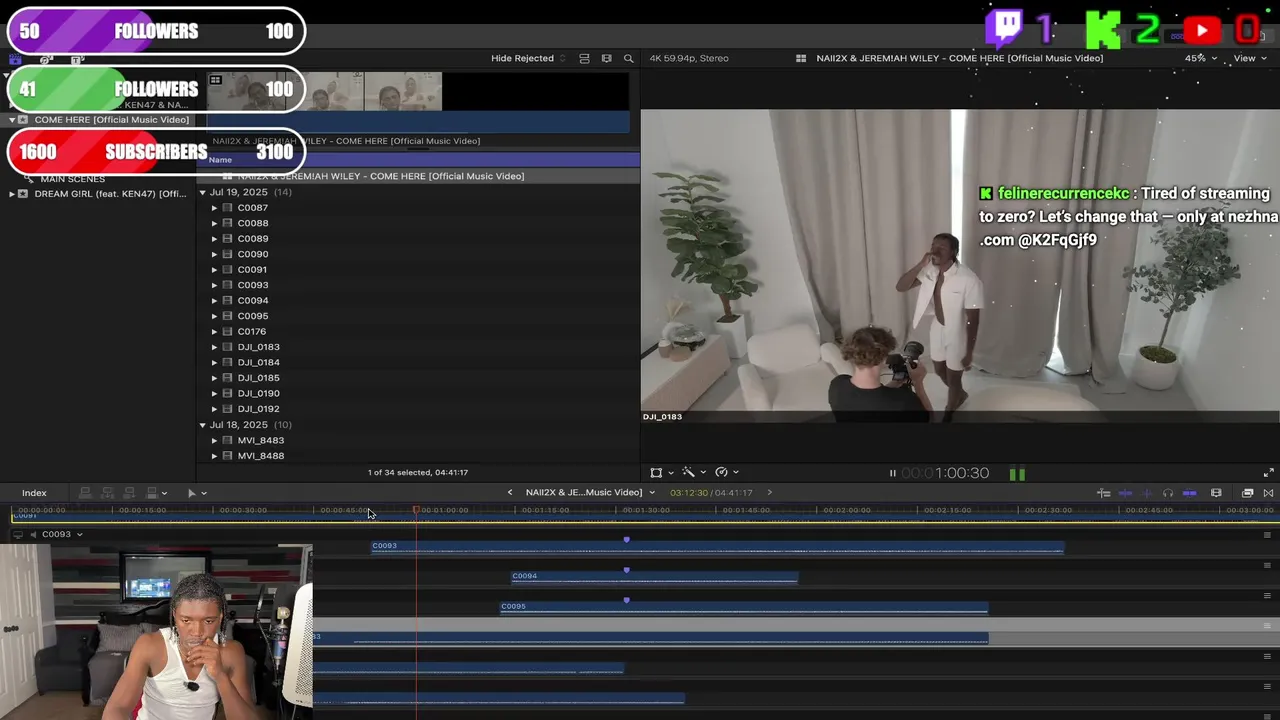Viewport: 1280px width, 720px height.
Task: Toggle fullscreen viewer playback
Action: click(x=1268, y=473)
